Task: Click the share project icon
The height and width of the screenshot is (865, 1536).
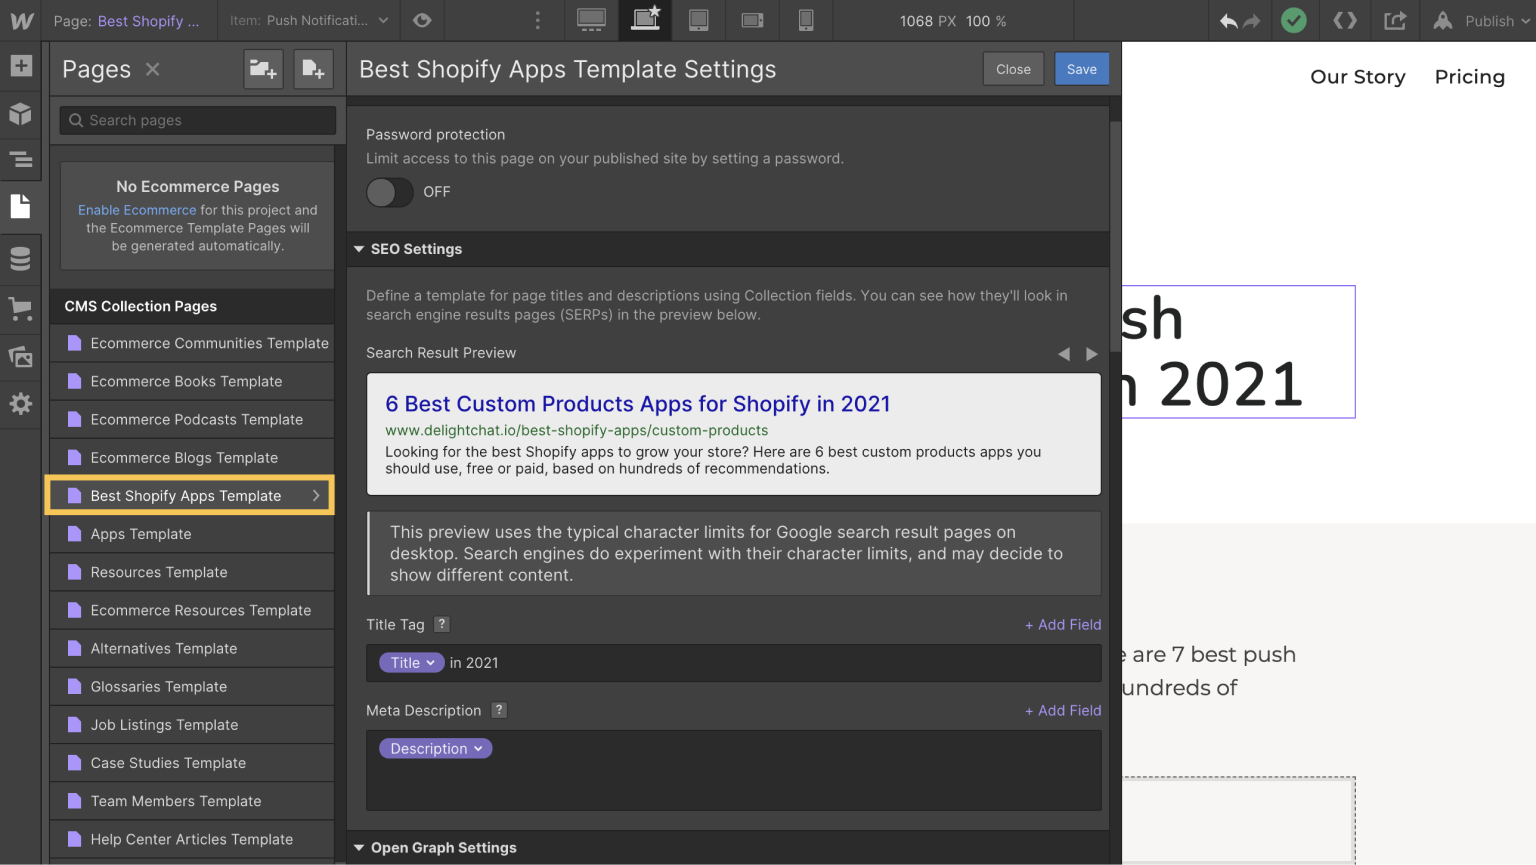Action: (1395, 20)
